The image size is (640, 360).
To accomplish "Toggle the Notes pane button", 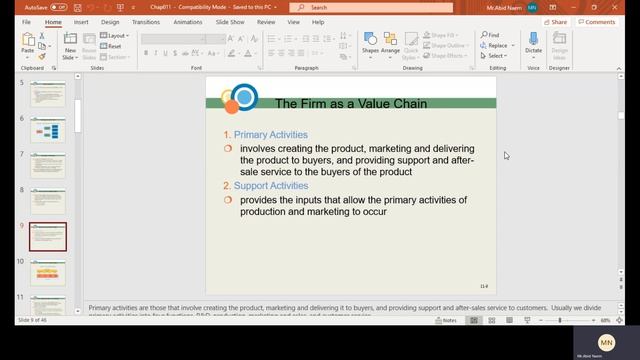I will click(x=446, y=320).
